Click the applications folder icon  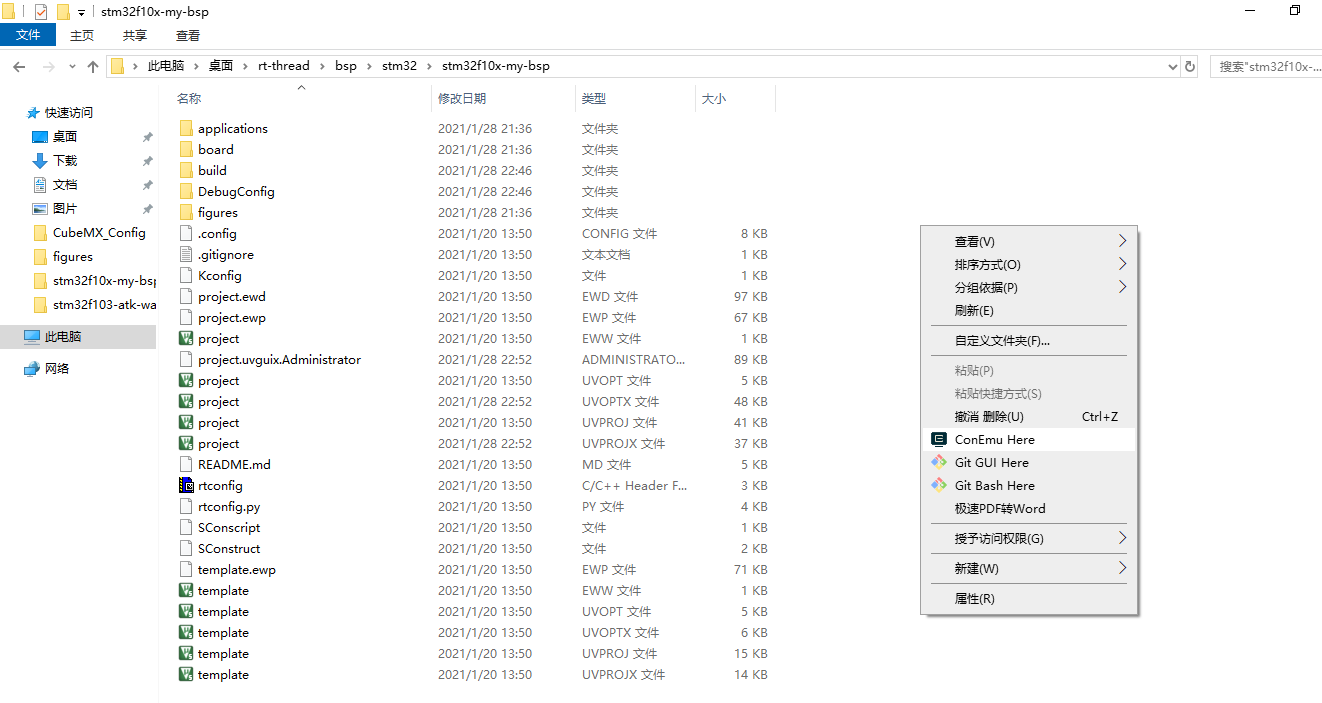[x=185, y=128]
